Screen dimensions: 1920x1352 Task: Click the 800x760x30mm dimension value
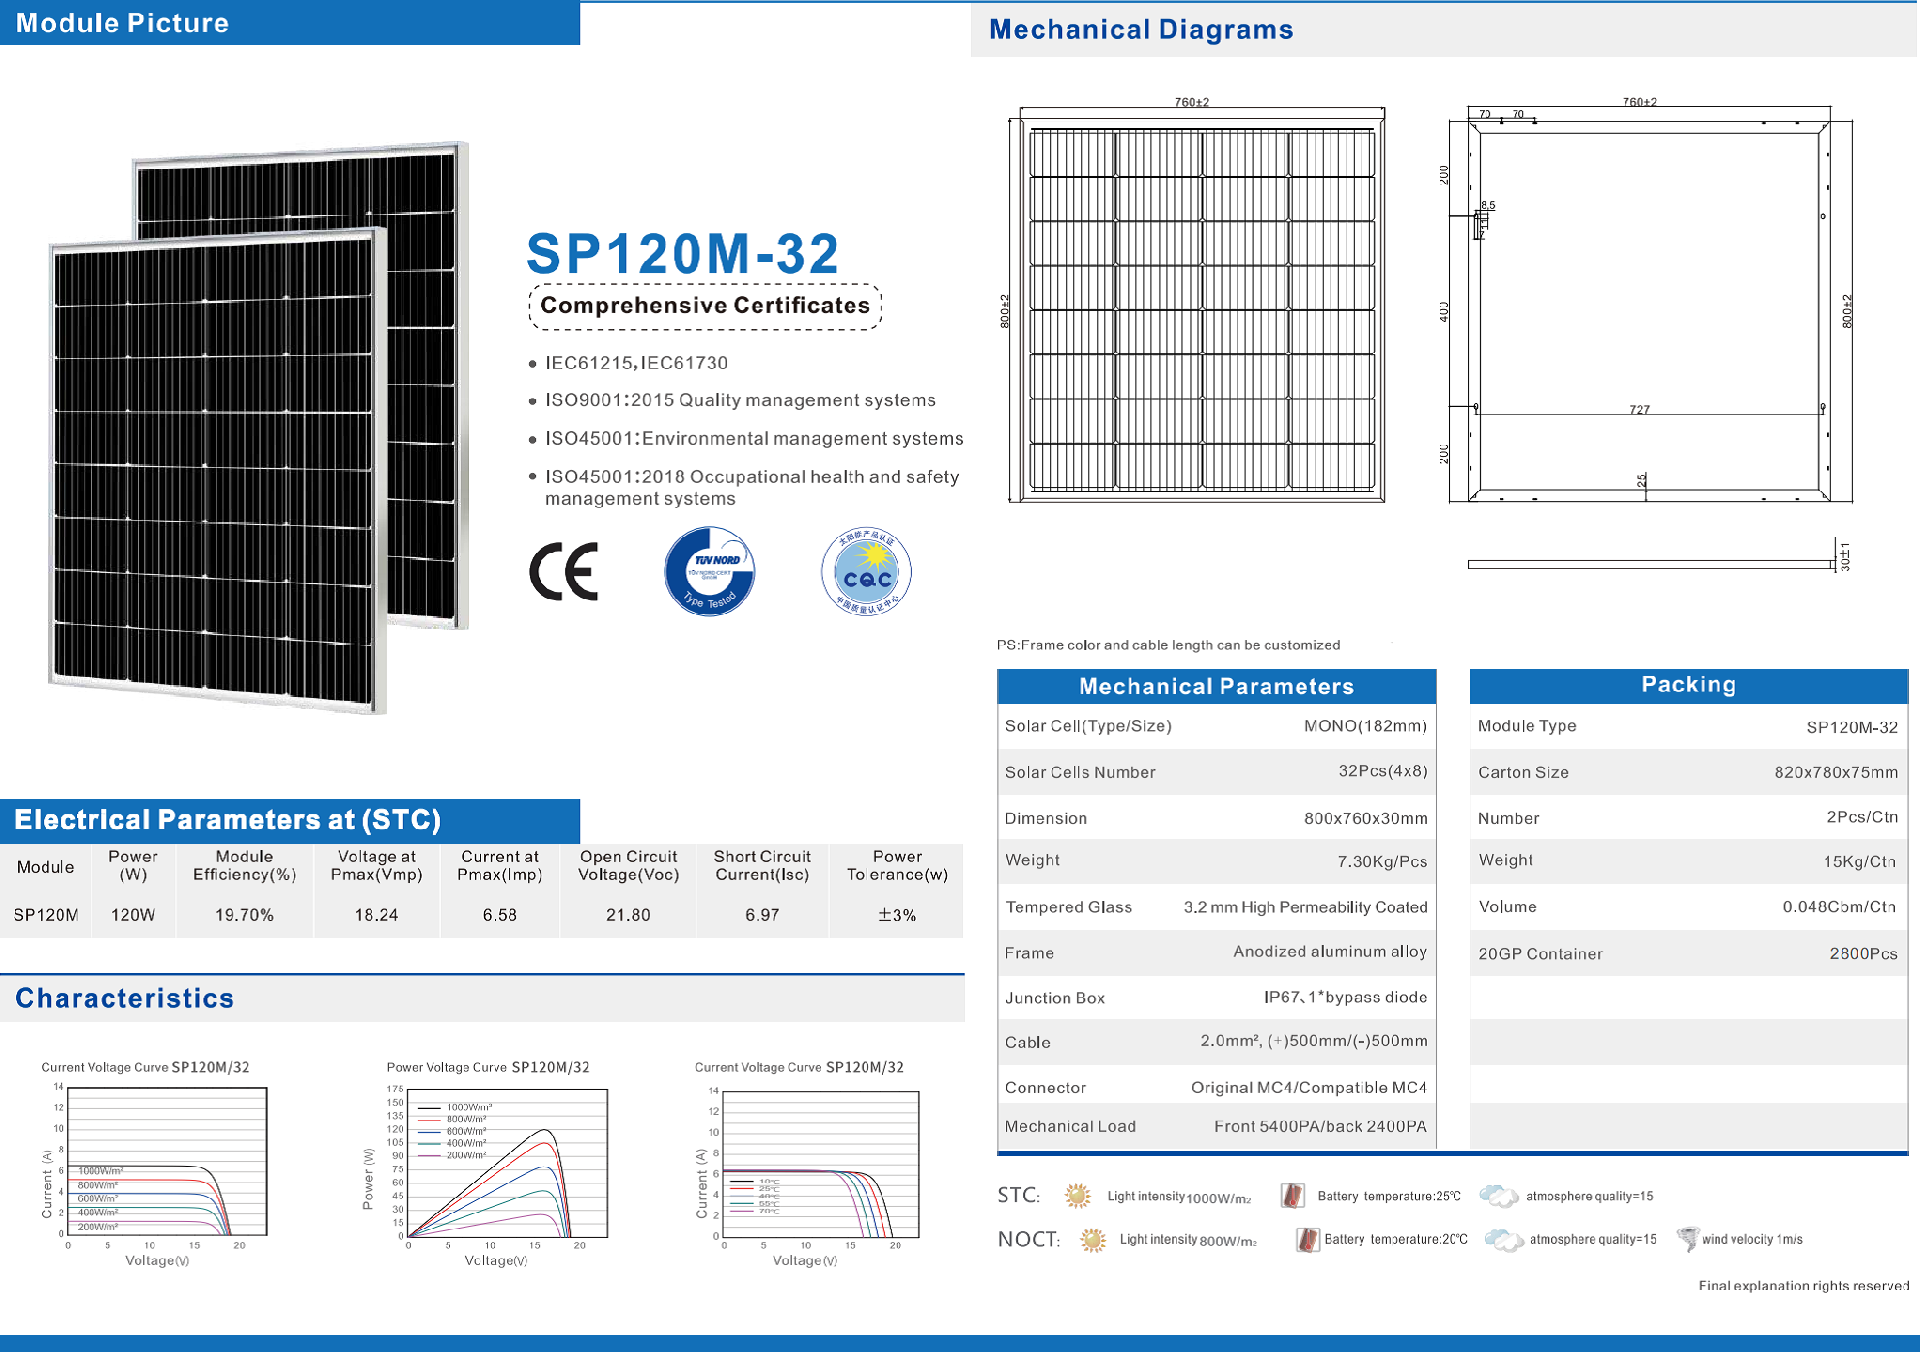[1365, 818]
